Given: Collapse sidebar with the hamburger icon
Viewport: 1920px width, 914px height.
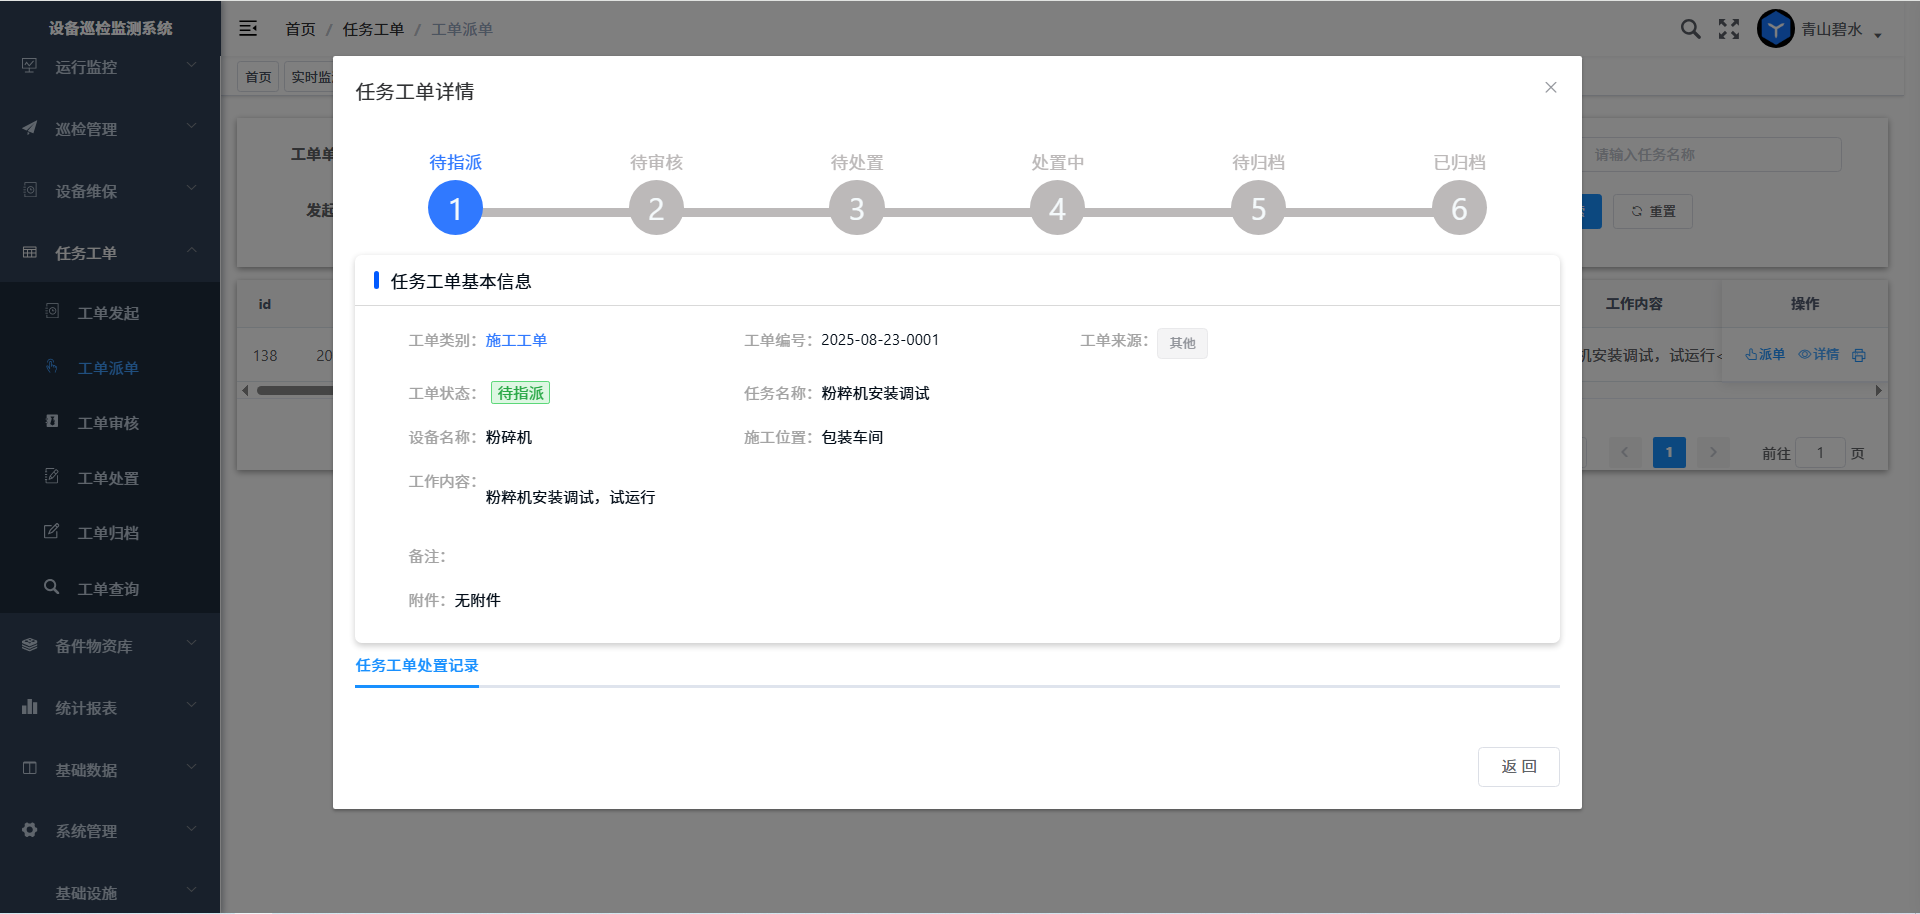Looking at the screenshot, I should pyautogui.click(x=248, y=29).
